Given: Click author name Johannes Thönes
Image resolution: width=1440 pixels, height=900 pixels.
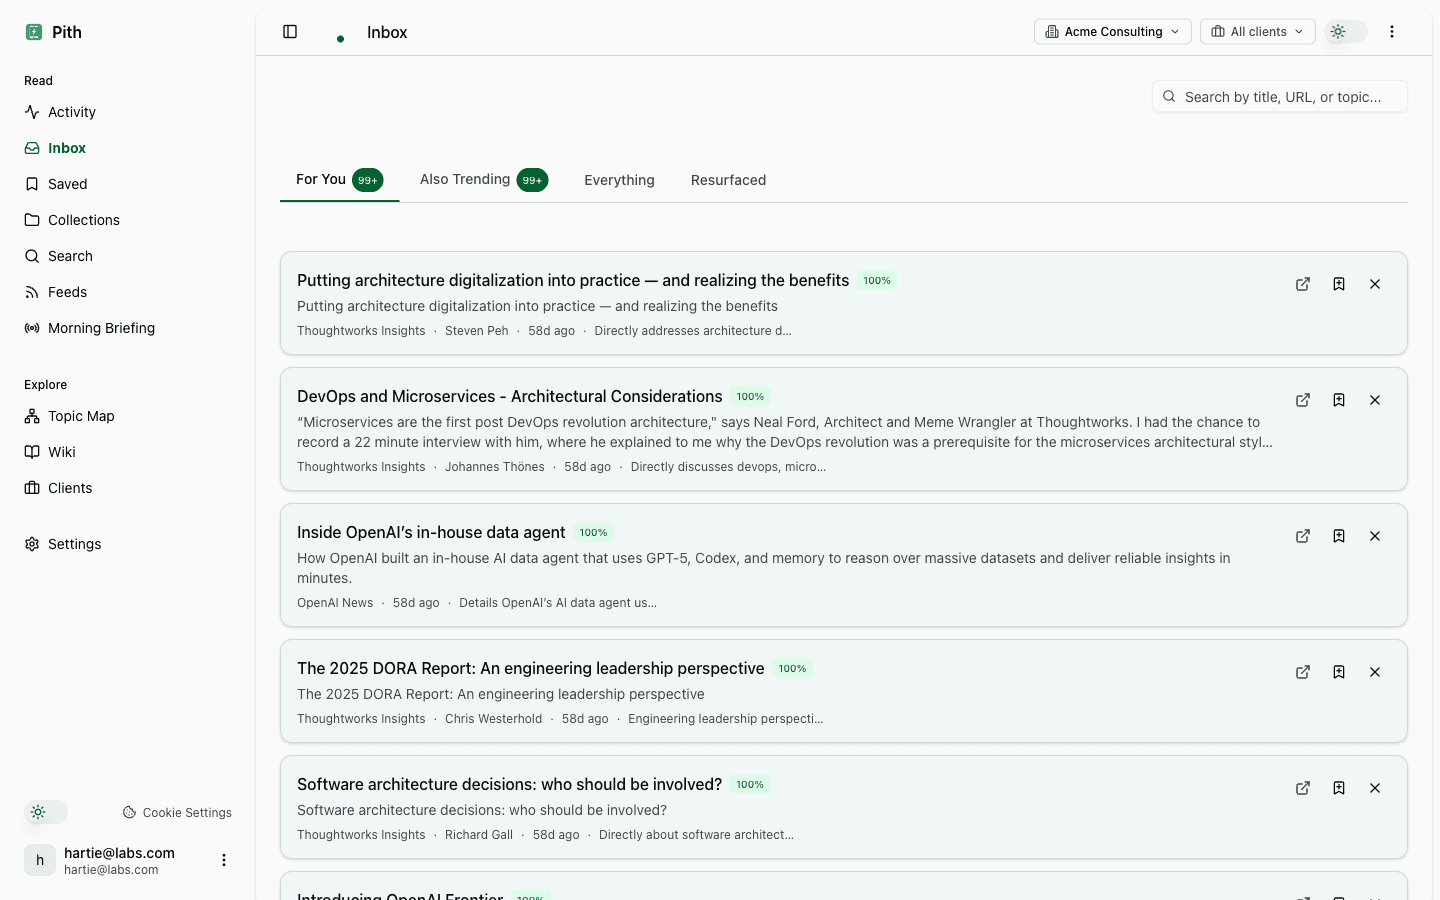Looking at the screenshot, I should tap(495, 467).
